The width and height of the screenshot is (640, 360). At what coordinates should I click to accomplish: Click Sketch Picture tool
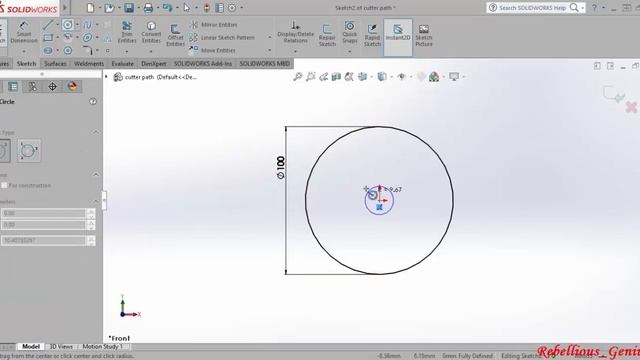point(424,35)
